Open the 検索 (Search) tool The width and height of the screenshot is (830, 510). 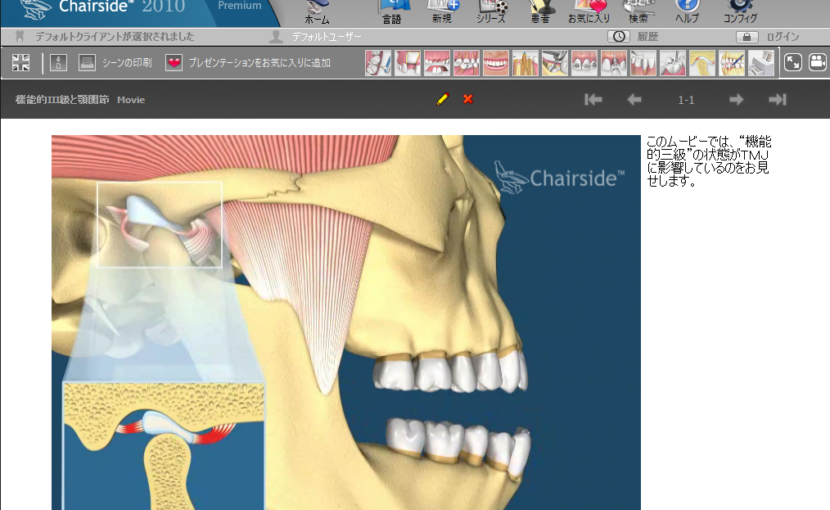point(638,13)
